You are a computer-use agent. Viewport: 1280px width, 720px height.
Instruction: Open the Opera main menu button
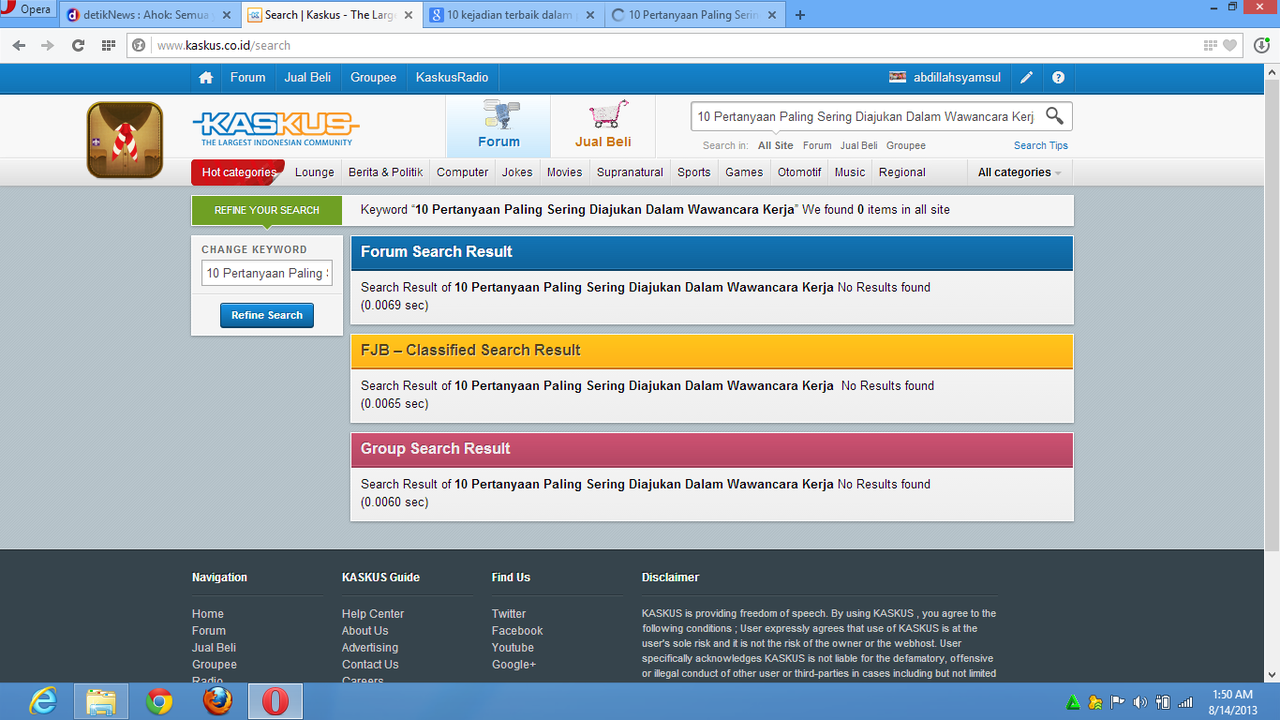(x=28, y=10)
